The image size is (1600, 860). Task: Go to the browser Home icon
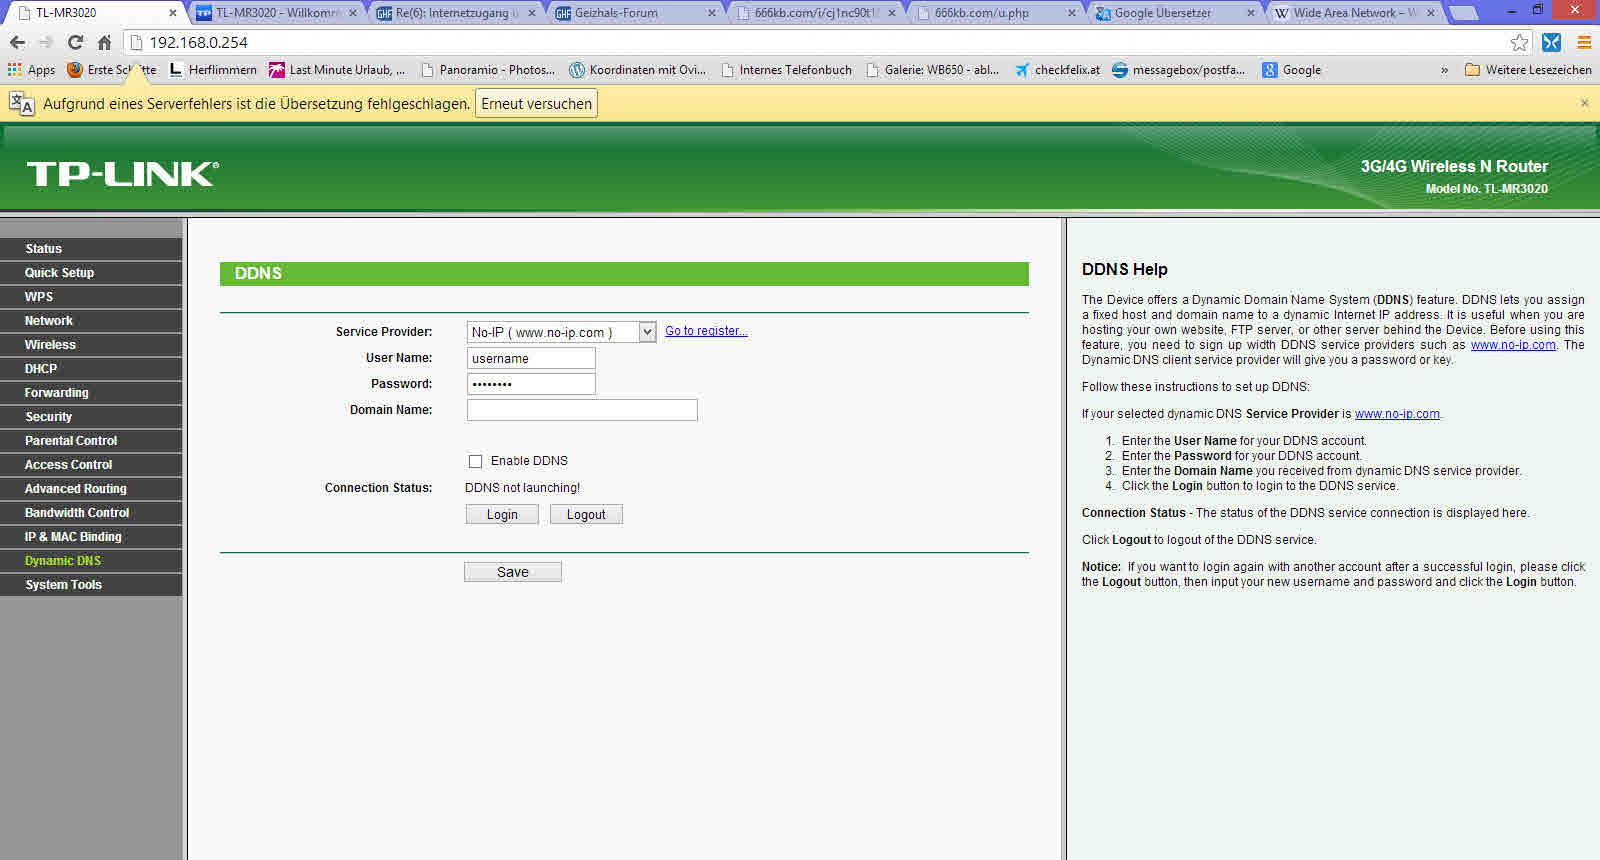(x=104, y=42)
